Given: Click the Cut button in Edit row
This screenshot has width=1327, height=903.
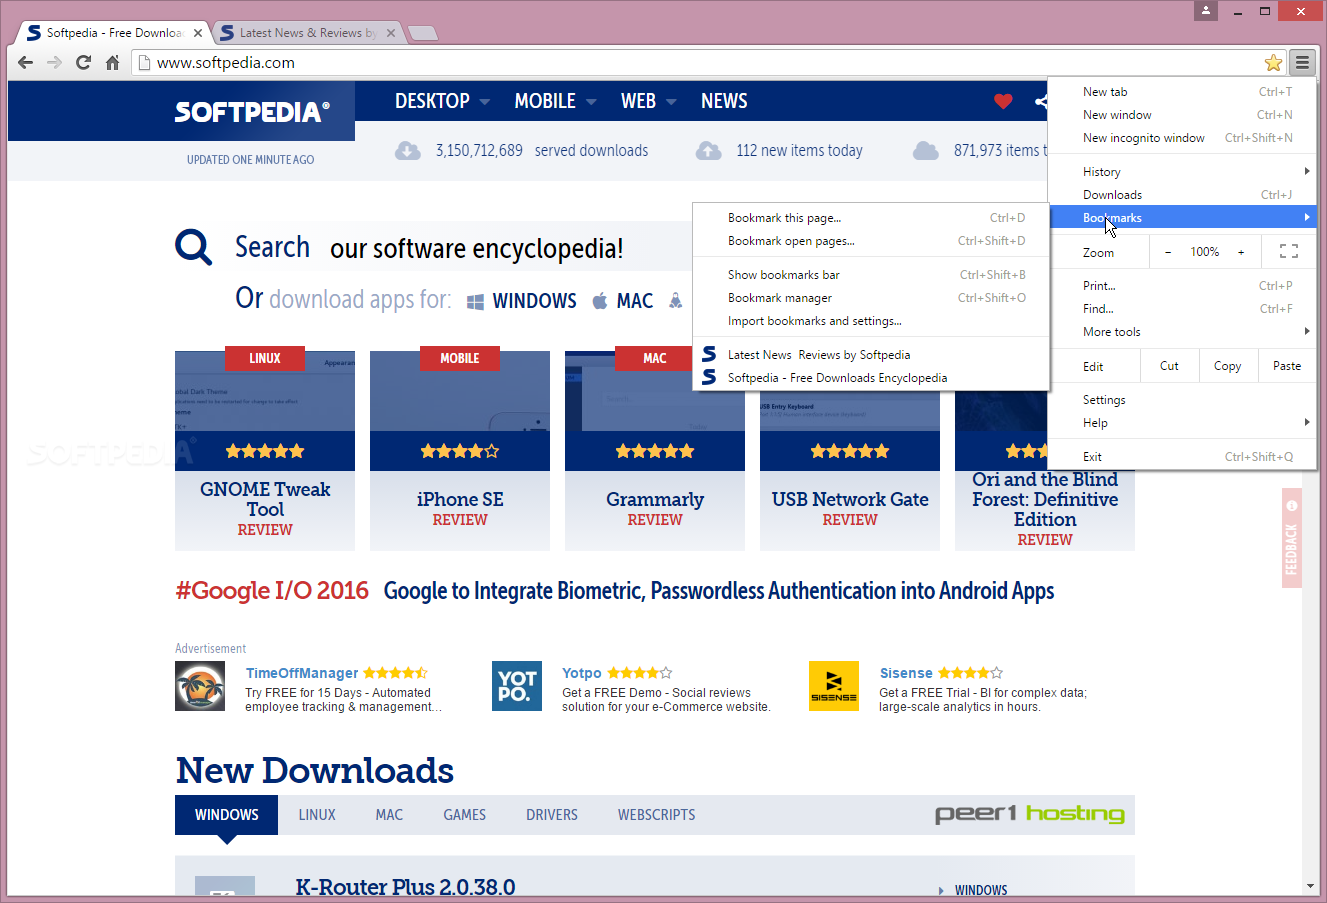Looking at the screenshot, I should [1169, 366].
